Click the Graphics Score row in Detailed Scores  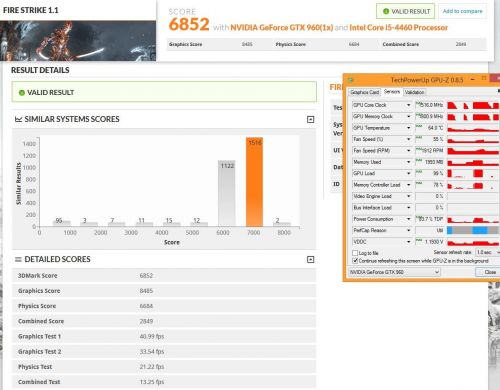pos(164,291)
